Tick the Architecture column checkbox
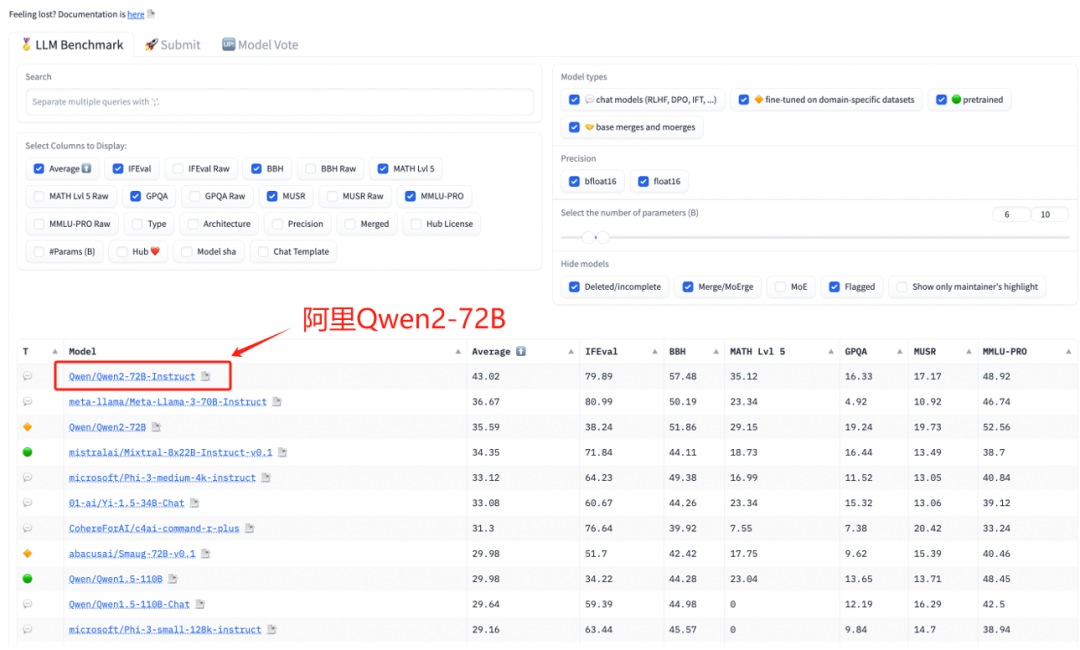Image resolution: width=1080 pixels, height=650 pixels. (x=193, y=224)
